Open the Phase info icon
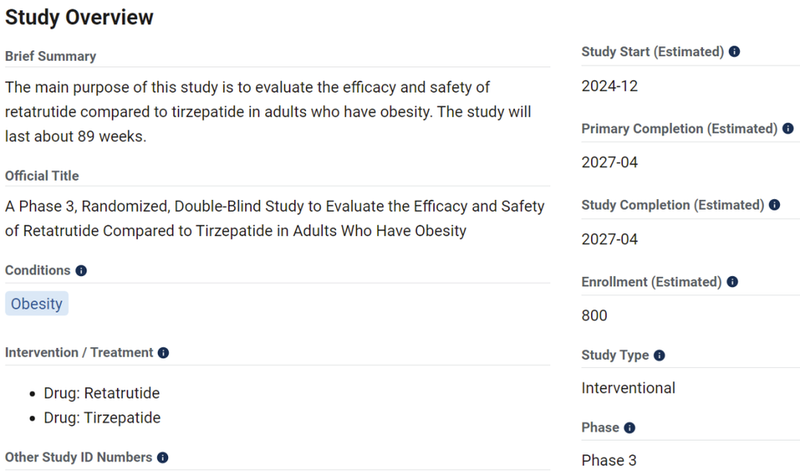 point(629,428)
